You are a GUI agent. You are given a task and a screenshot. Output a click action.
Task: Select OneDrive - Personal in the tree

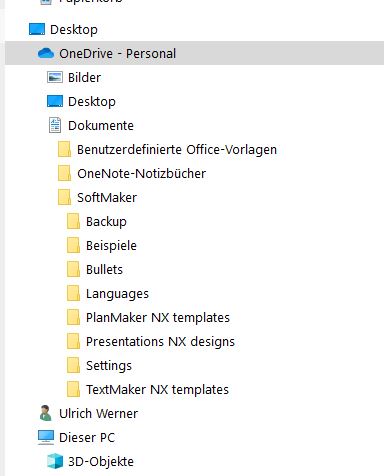tap(194, 53)
